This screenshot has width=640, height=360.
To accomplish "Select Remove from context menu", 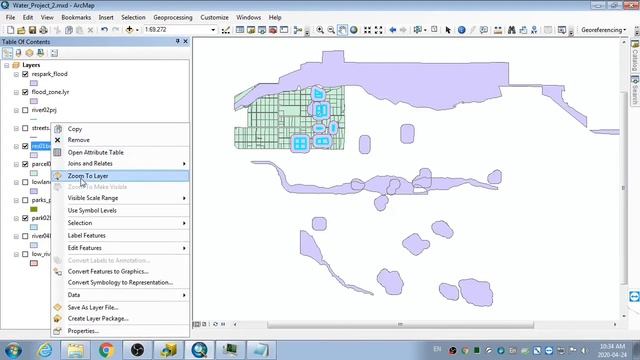I will click(x=120, y=140).
